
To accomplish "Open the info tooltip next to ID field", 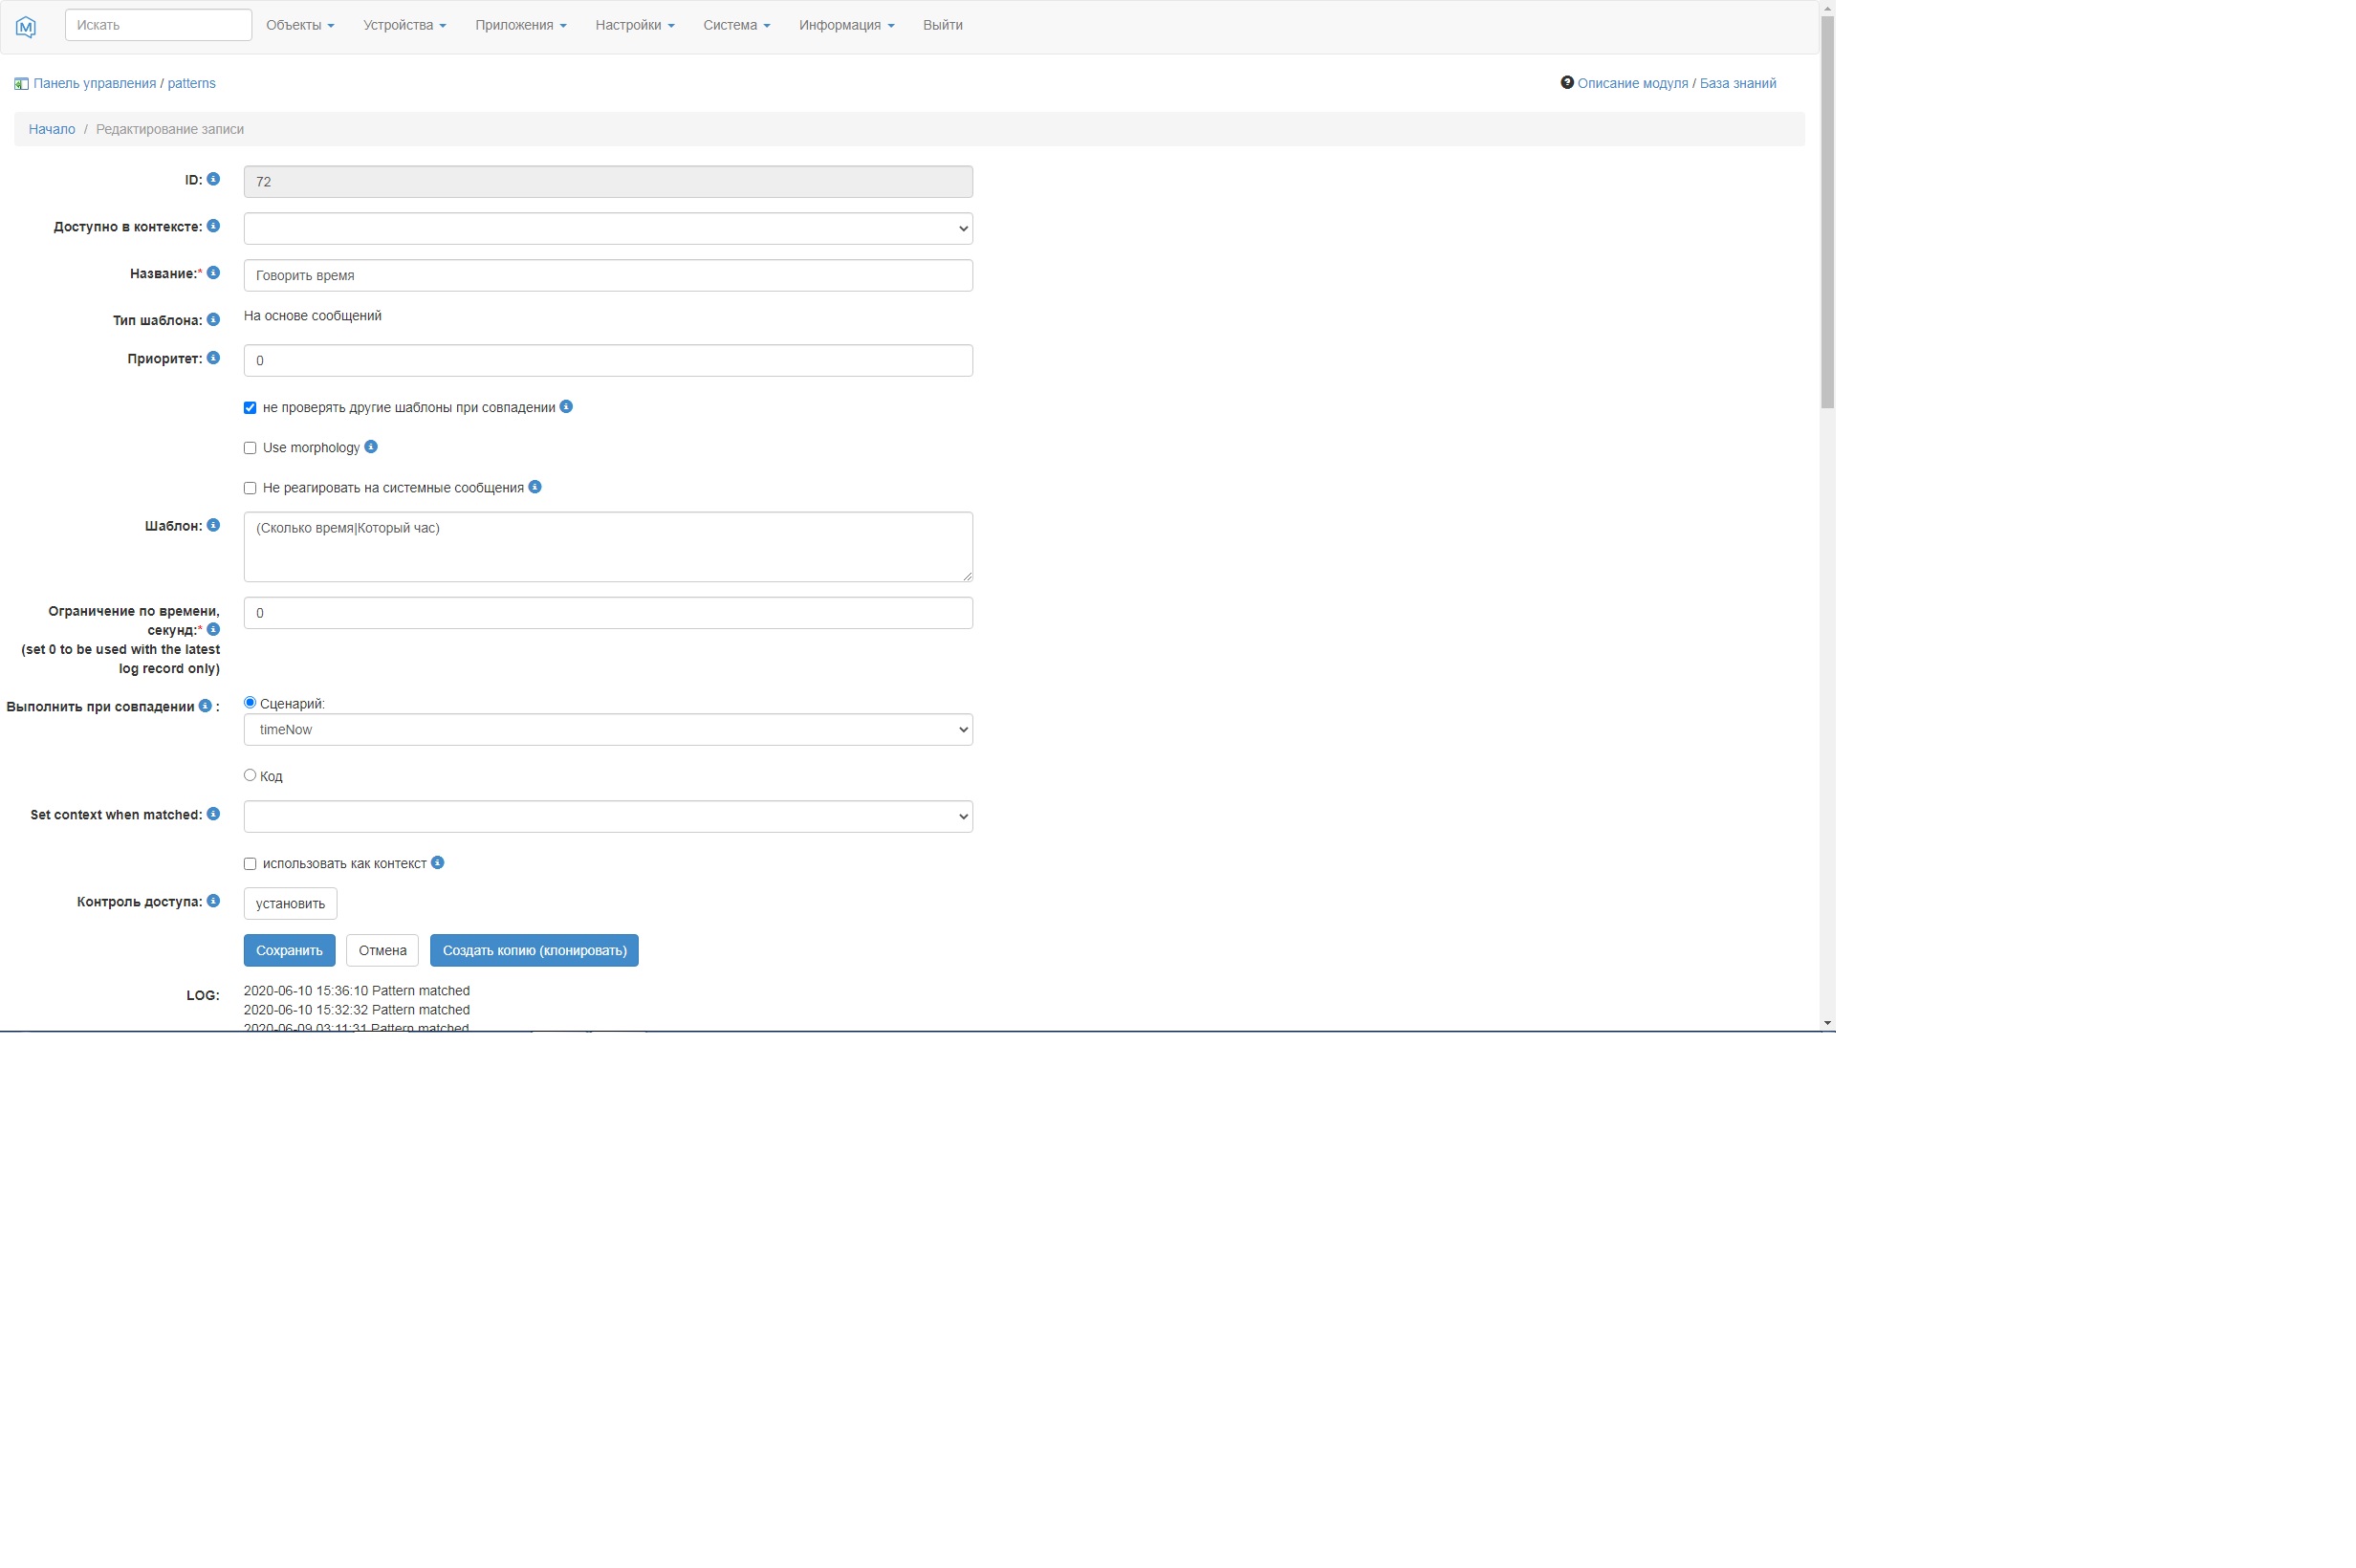I will point(213,179).
